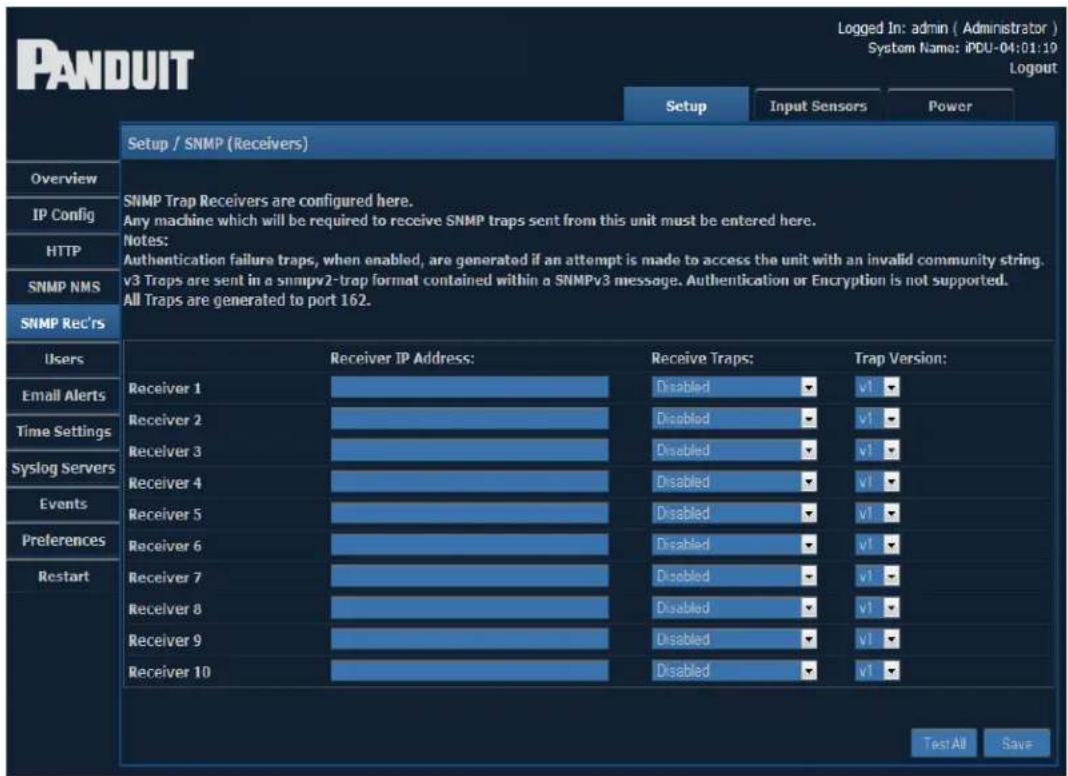Click the Receiver 4 IP address field
This screenshot has height=776, width=1068.
tap(469, 482)
